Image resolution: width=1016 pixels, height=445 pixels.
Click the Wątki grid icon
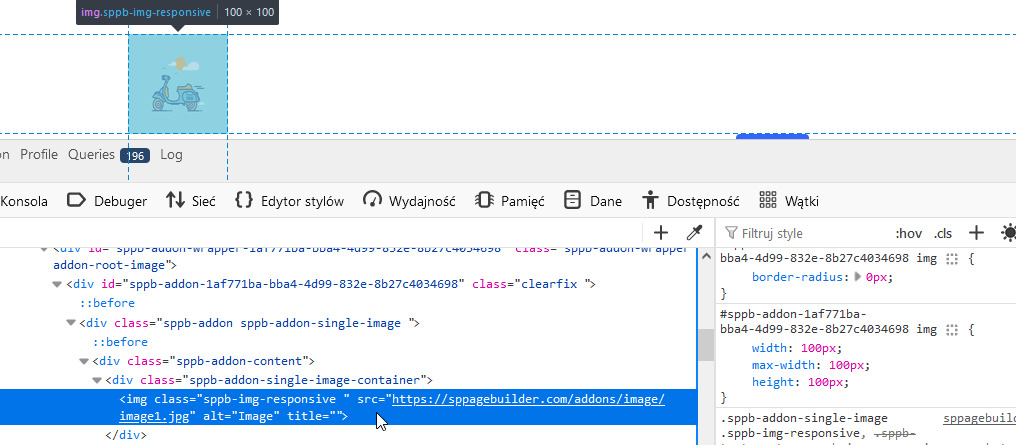click(x=768, y=200)
